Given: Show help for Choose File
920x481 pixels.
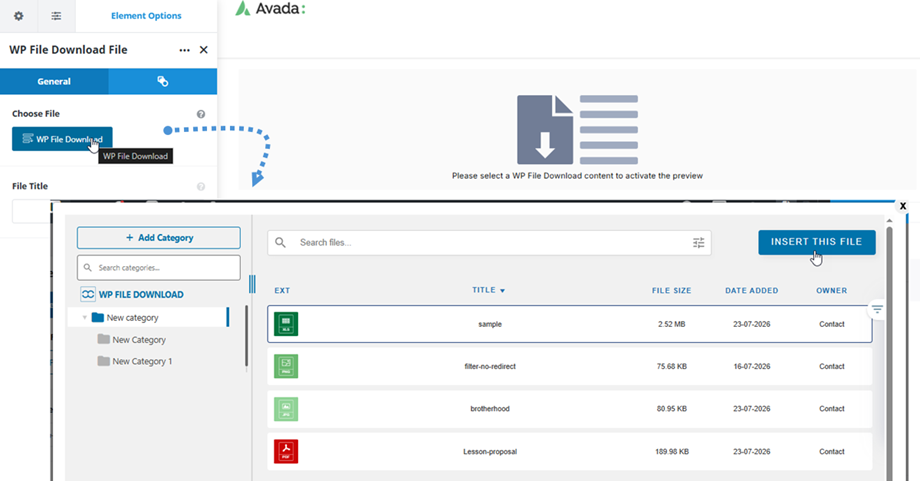Looking at the screenshot, I should point(201,114).
